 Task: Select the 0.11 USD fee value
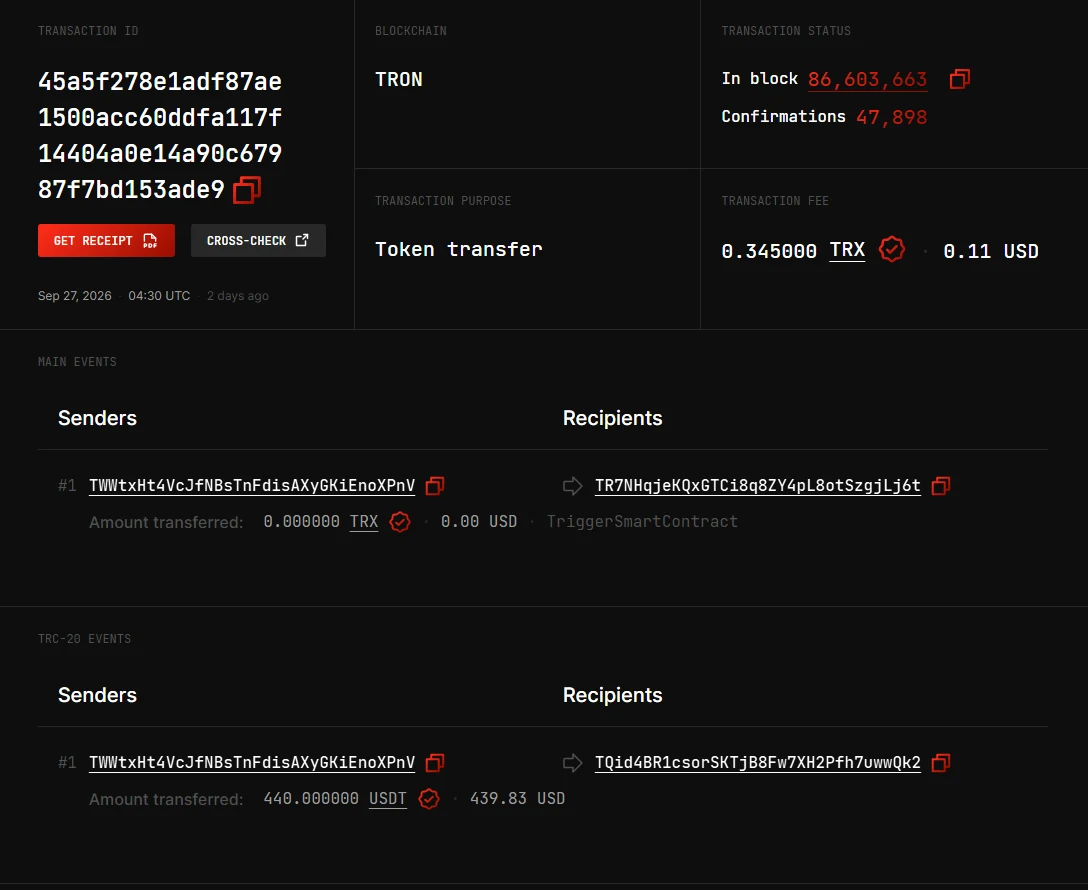click(991, 251)
